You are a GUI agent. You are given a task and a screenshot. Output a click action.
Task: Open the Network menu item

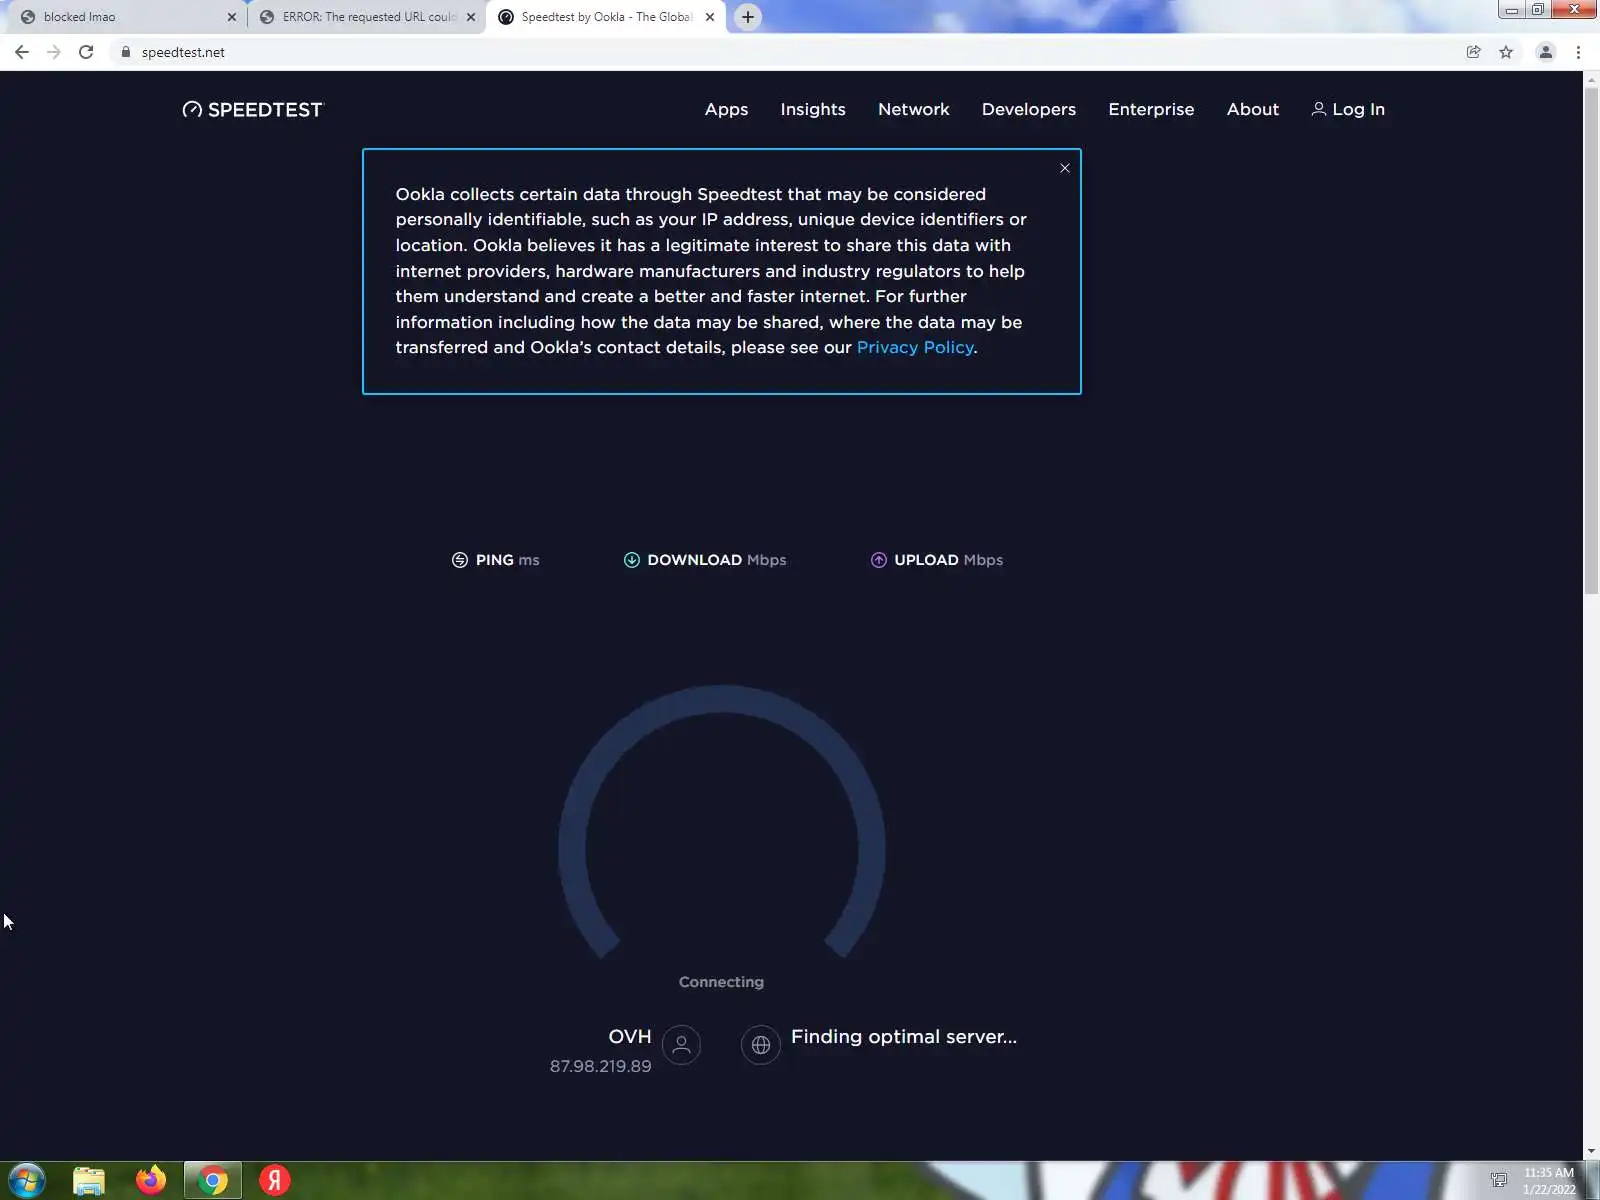click(914, 110)
